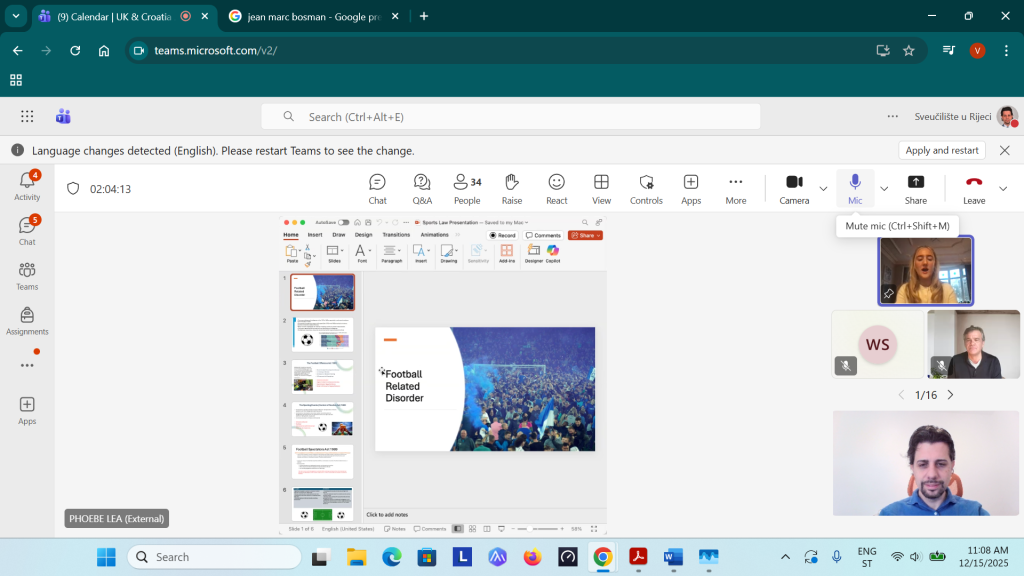
Task: Click the Teams search box
Action: click(x=510, y=117)
